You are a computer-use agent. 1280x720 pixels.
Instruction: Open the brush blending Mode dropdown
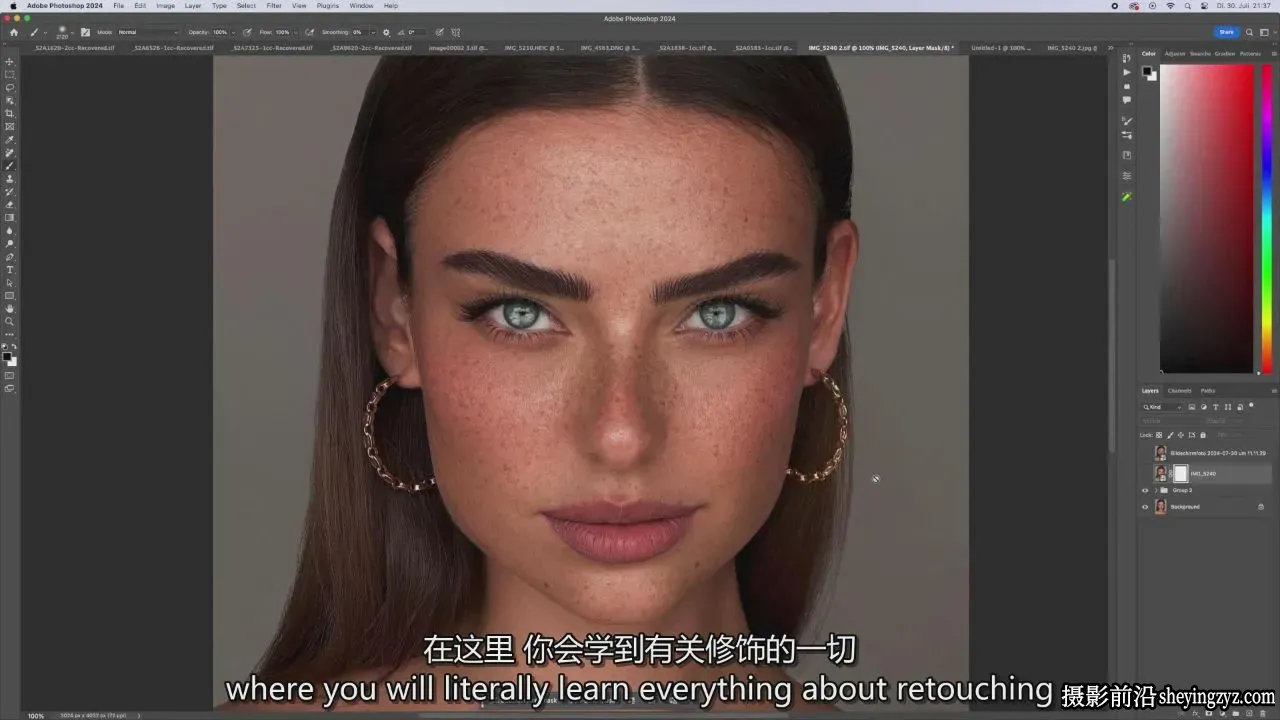(x=147, y=32)
